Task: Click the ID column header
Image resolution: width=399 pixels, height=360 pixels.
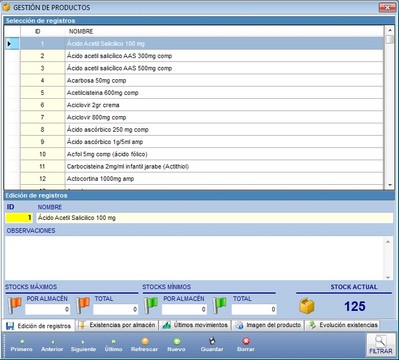Action: pyautogui.click(x=42, y=31)
